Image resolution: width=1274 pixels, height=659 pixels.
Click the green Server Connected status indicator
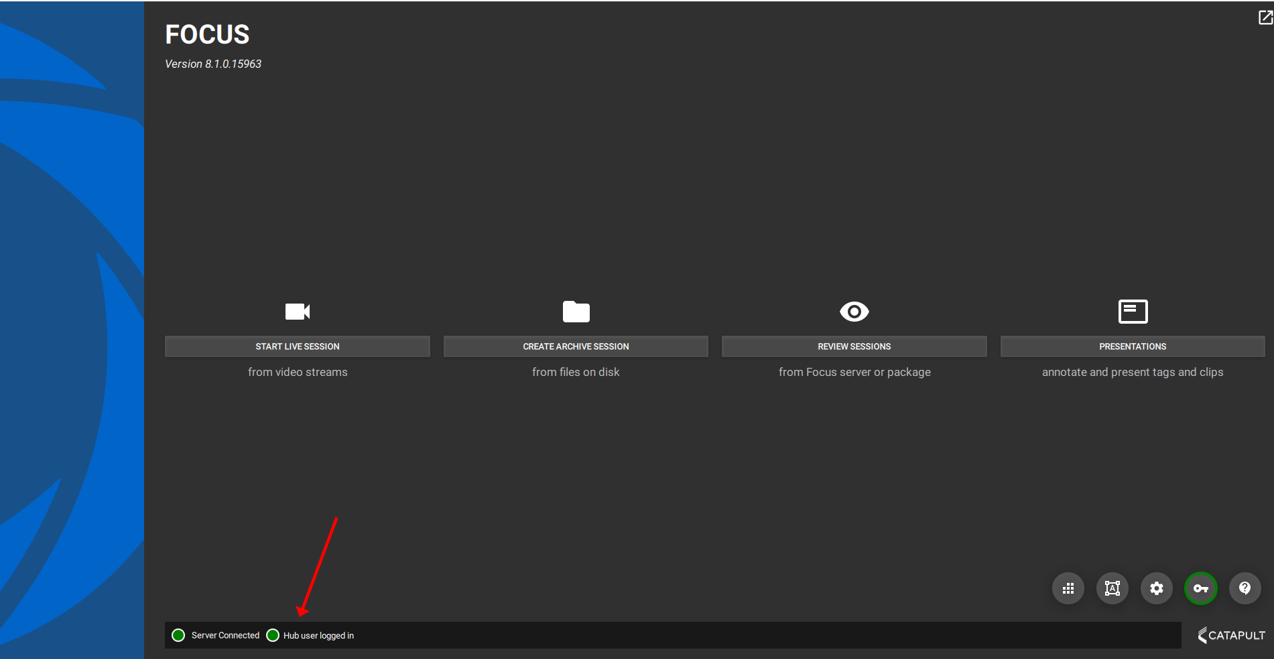click(x=178, y=635)
